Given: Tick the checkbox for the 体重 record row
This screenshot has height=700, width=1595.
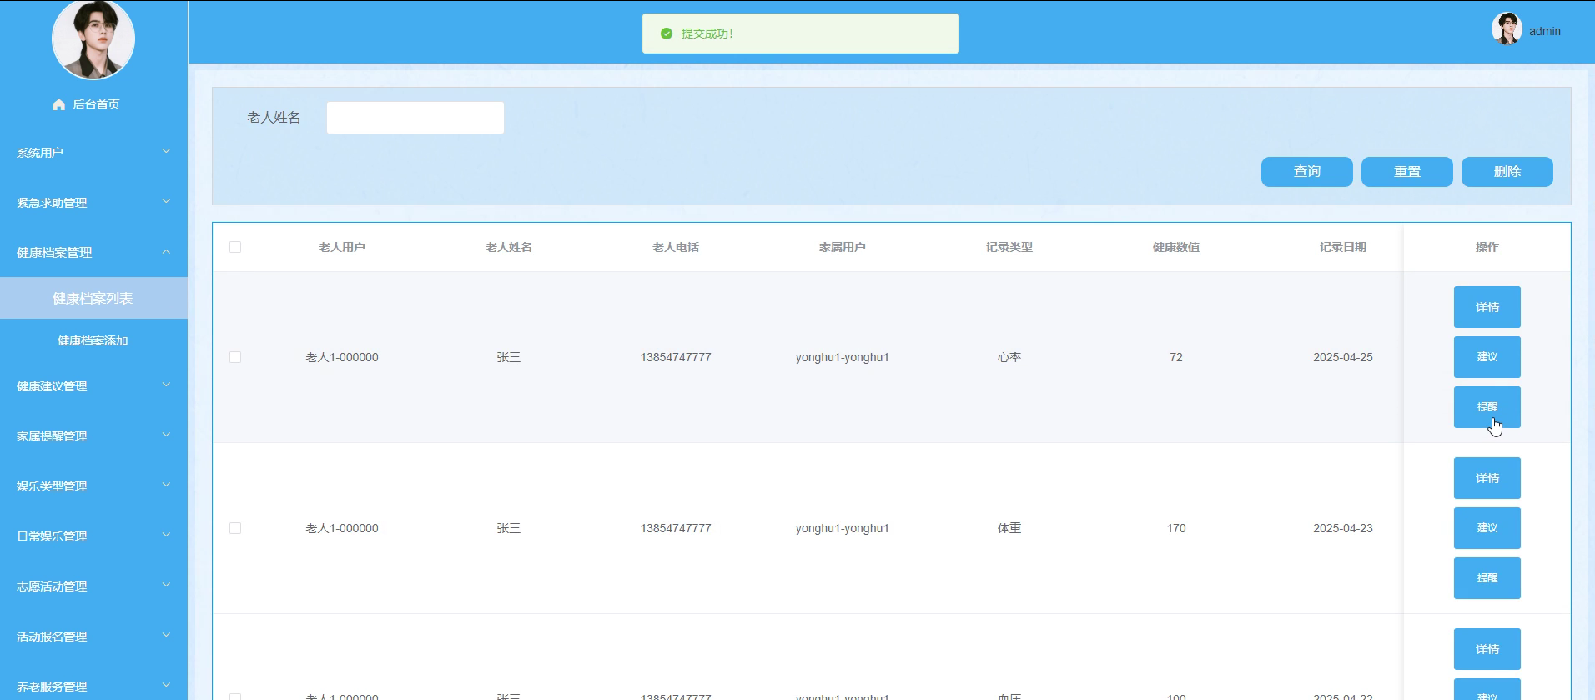Looking at the screenshot, I should coord(235,528).
